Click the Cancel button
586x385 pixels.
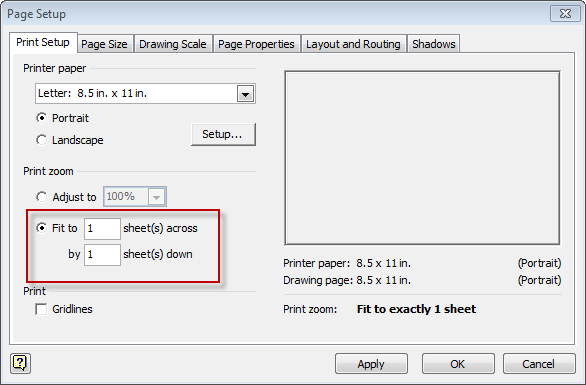click(539, 364)
